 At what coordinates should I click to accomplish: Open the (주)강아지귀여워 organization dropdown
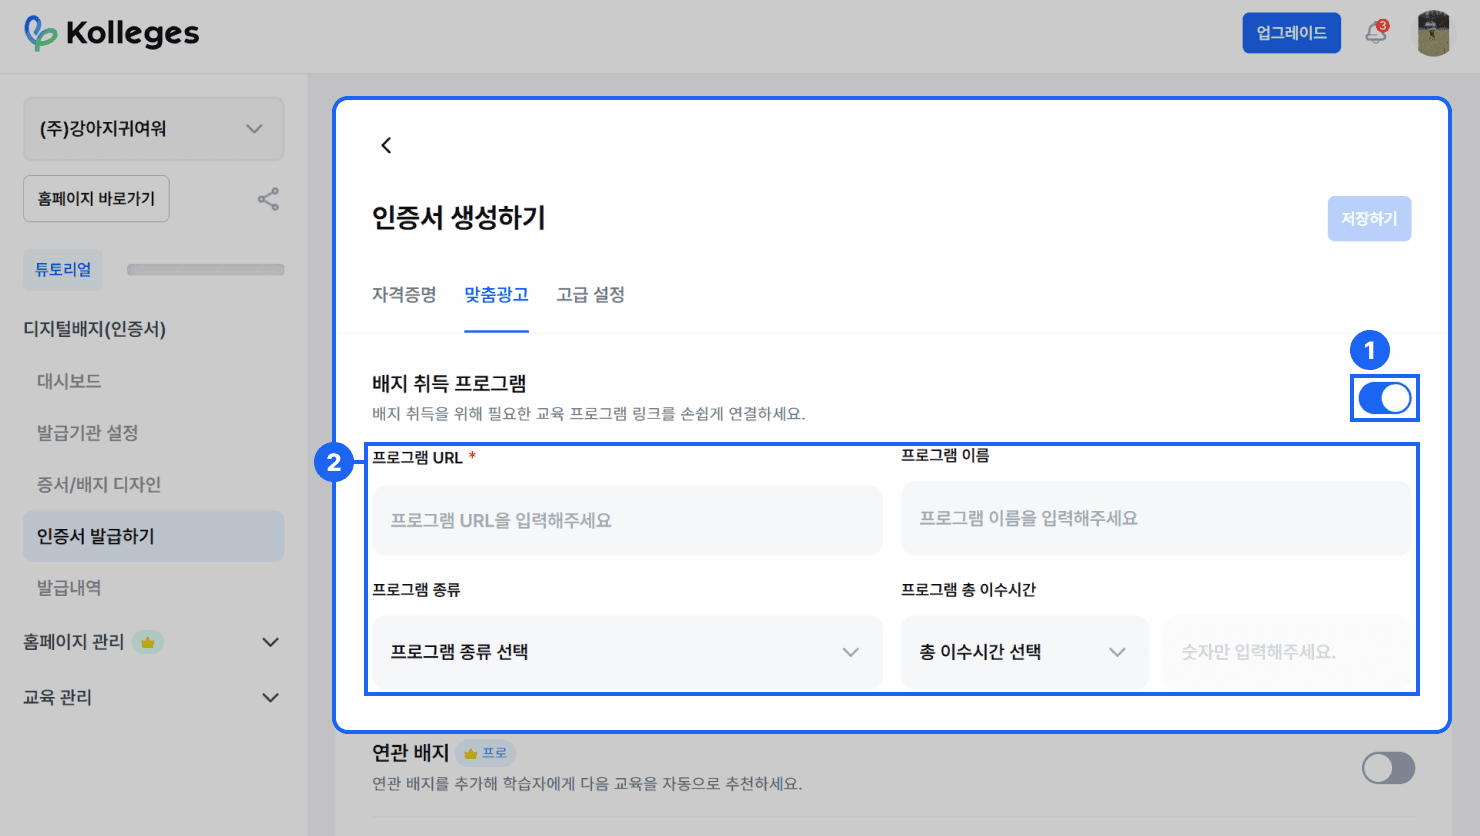(x=154, y=129)
